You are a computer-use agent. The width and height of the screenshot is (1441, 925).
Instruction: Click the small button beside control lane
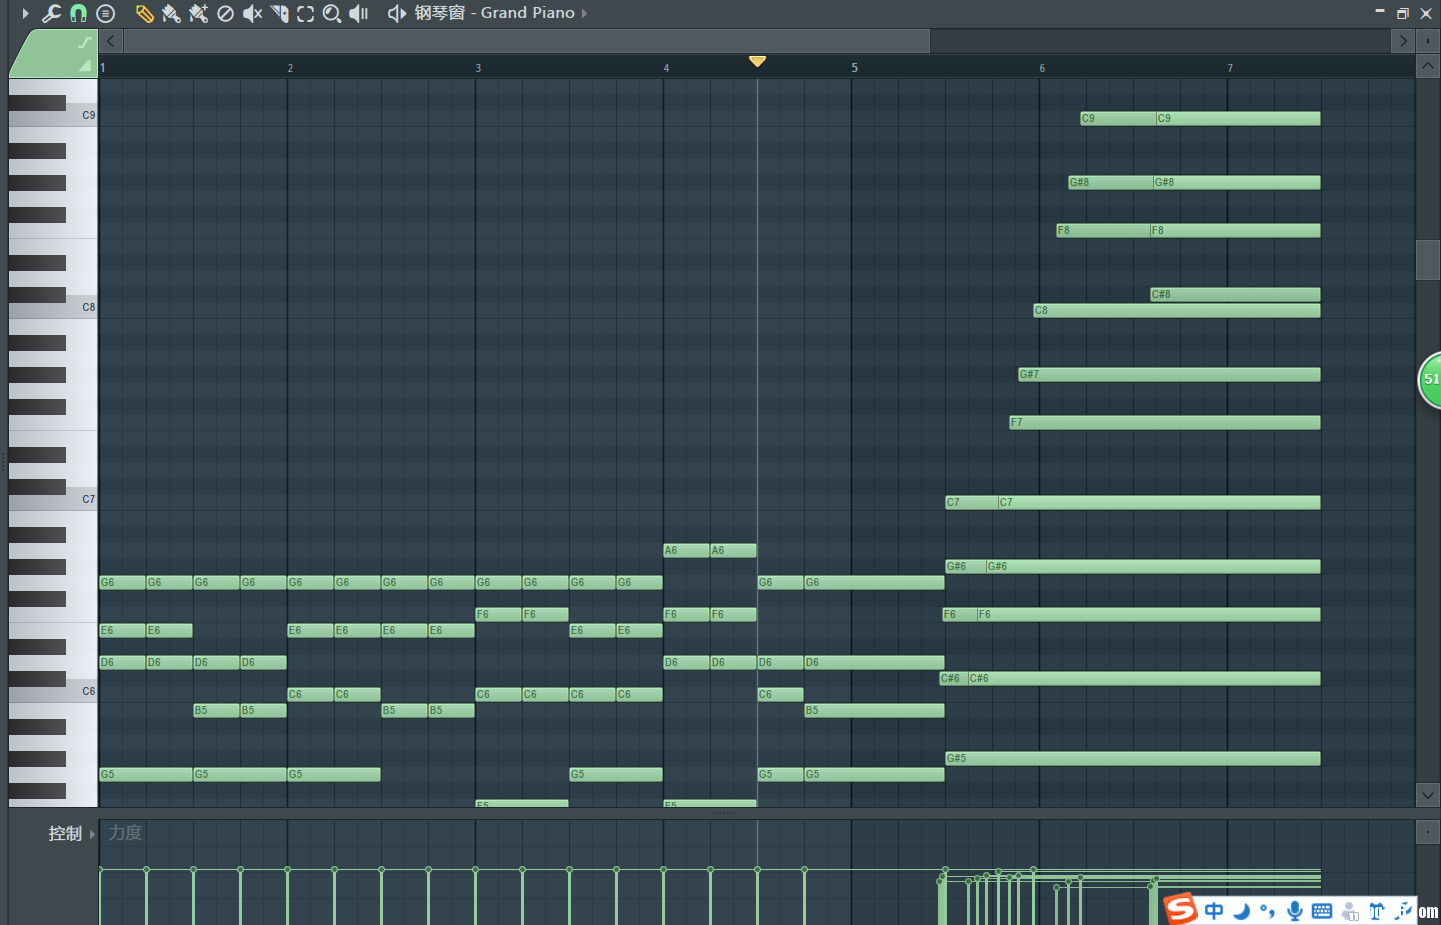point(1428,832)
